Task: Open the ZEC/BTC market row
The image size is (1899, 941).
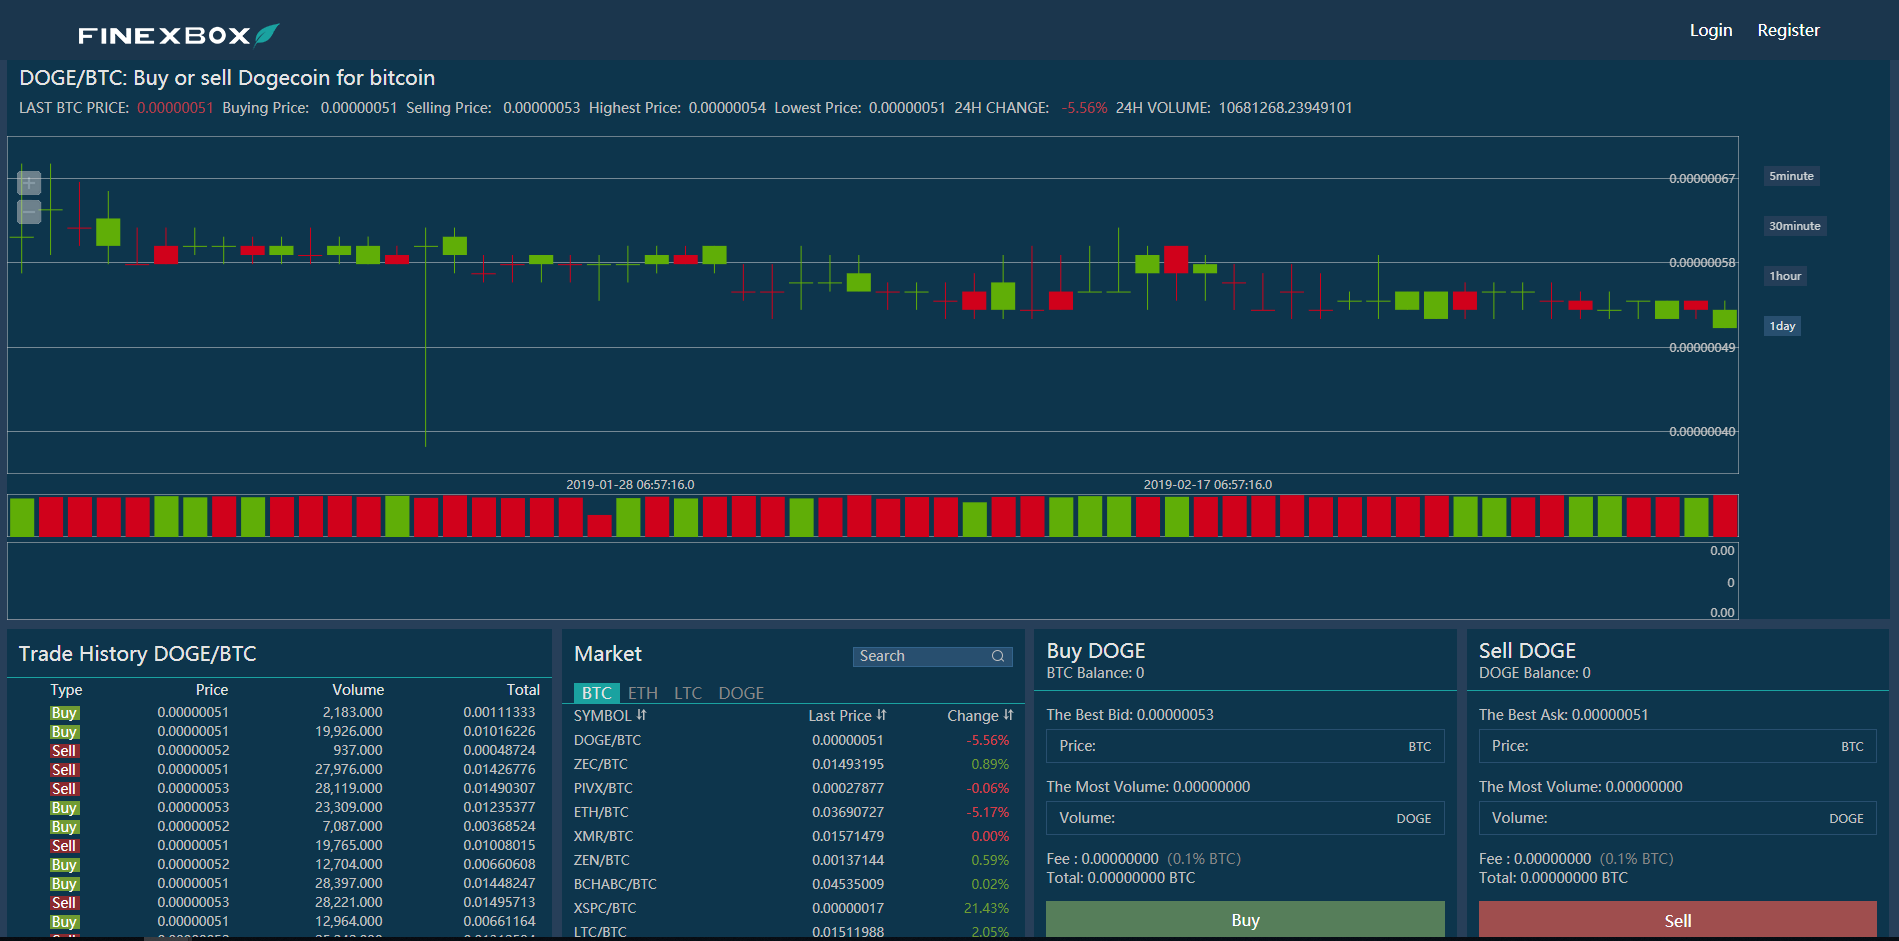Action: click(792, 764)
